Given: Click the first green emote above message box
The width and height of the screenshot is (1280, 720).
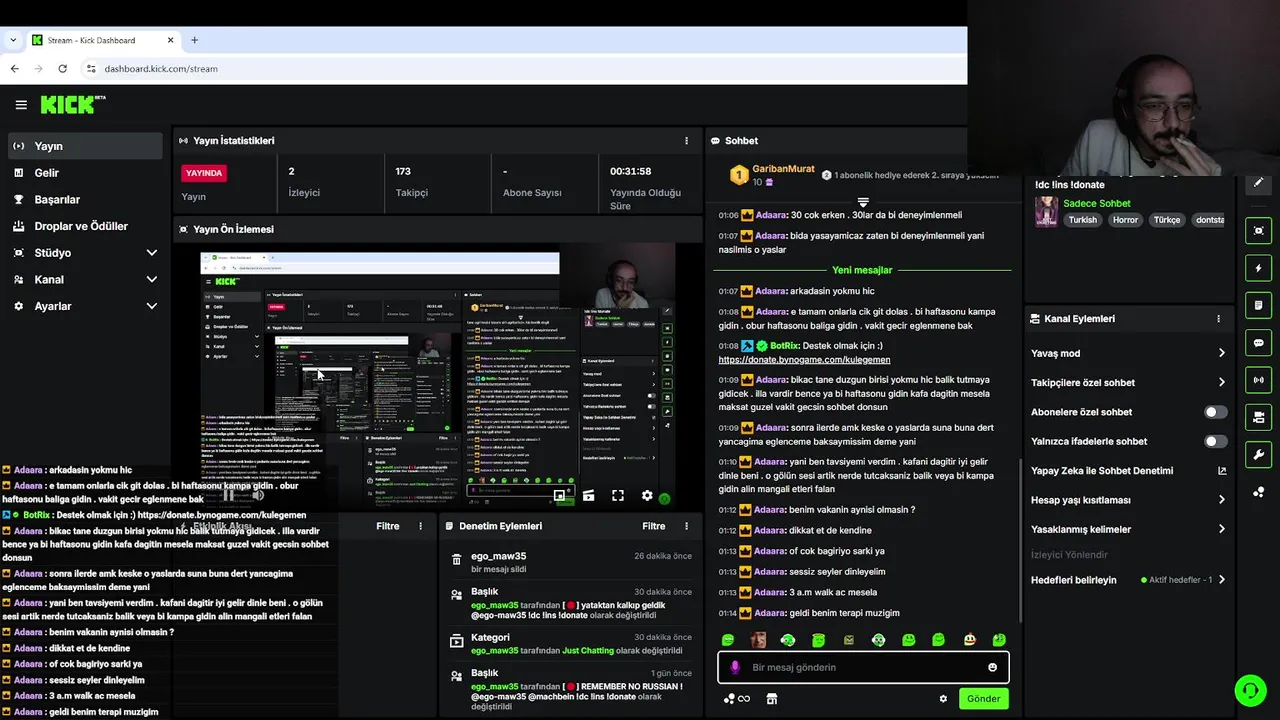Looking at the screenshot, I should [728, 640].
